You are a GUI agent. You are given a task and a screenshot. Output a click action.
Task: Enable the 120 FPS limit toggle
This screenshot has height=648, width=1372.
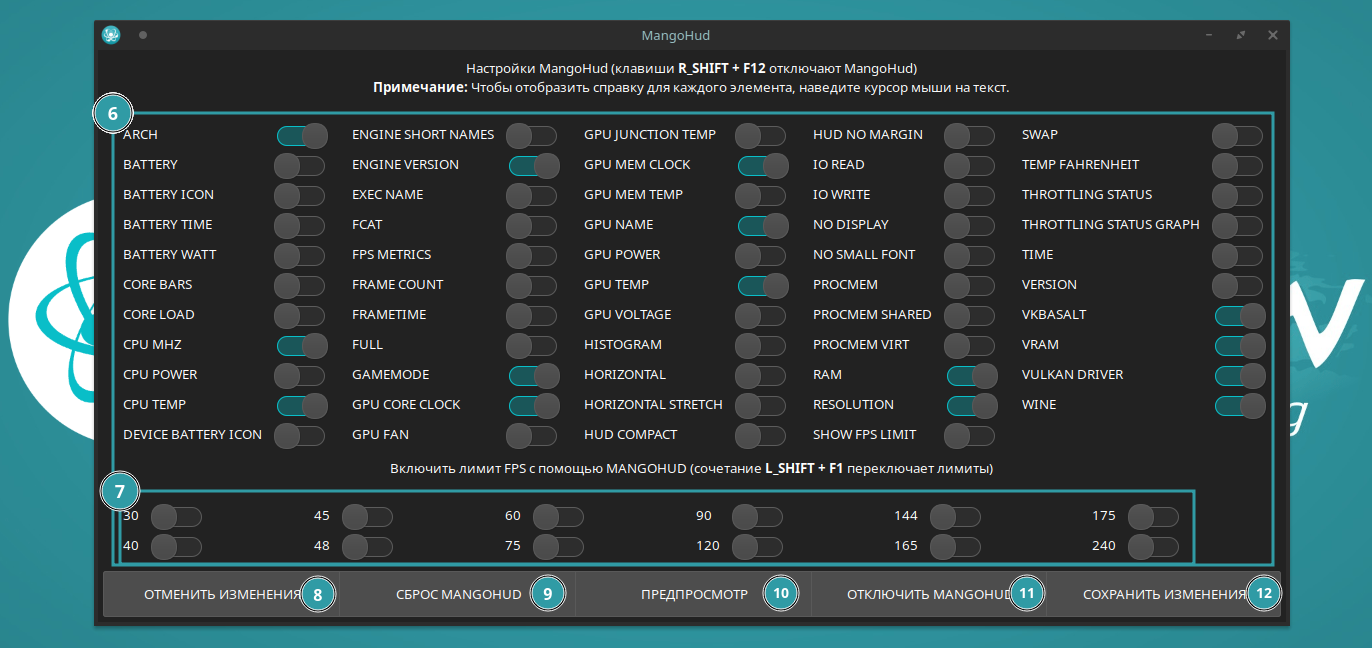(x=758, y=547)
